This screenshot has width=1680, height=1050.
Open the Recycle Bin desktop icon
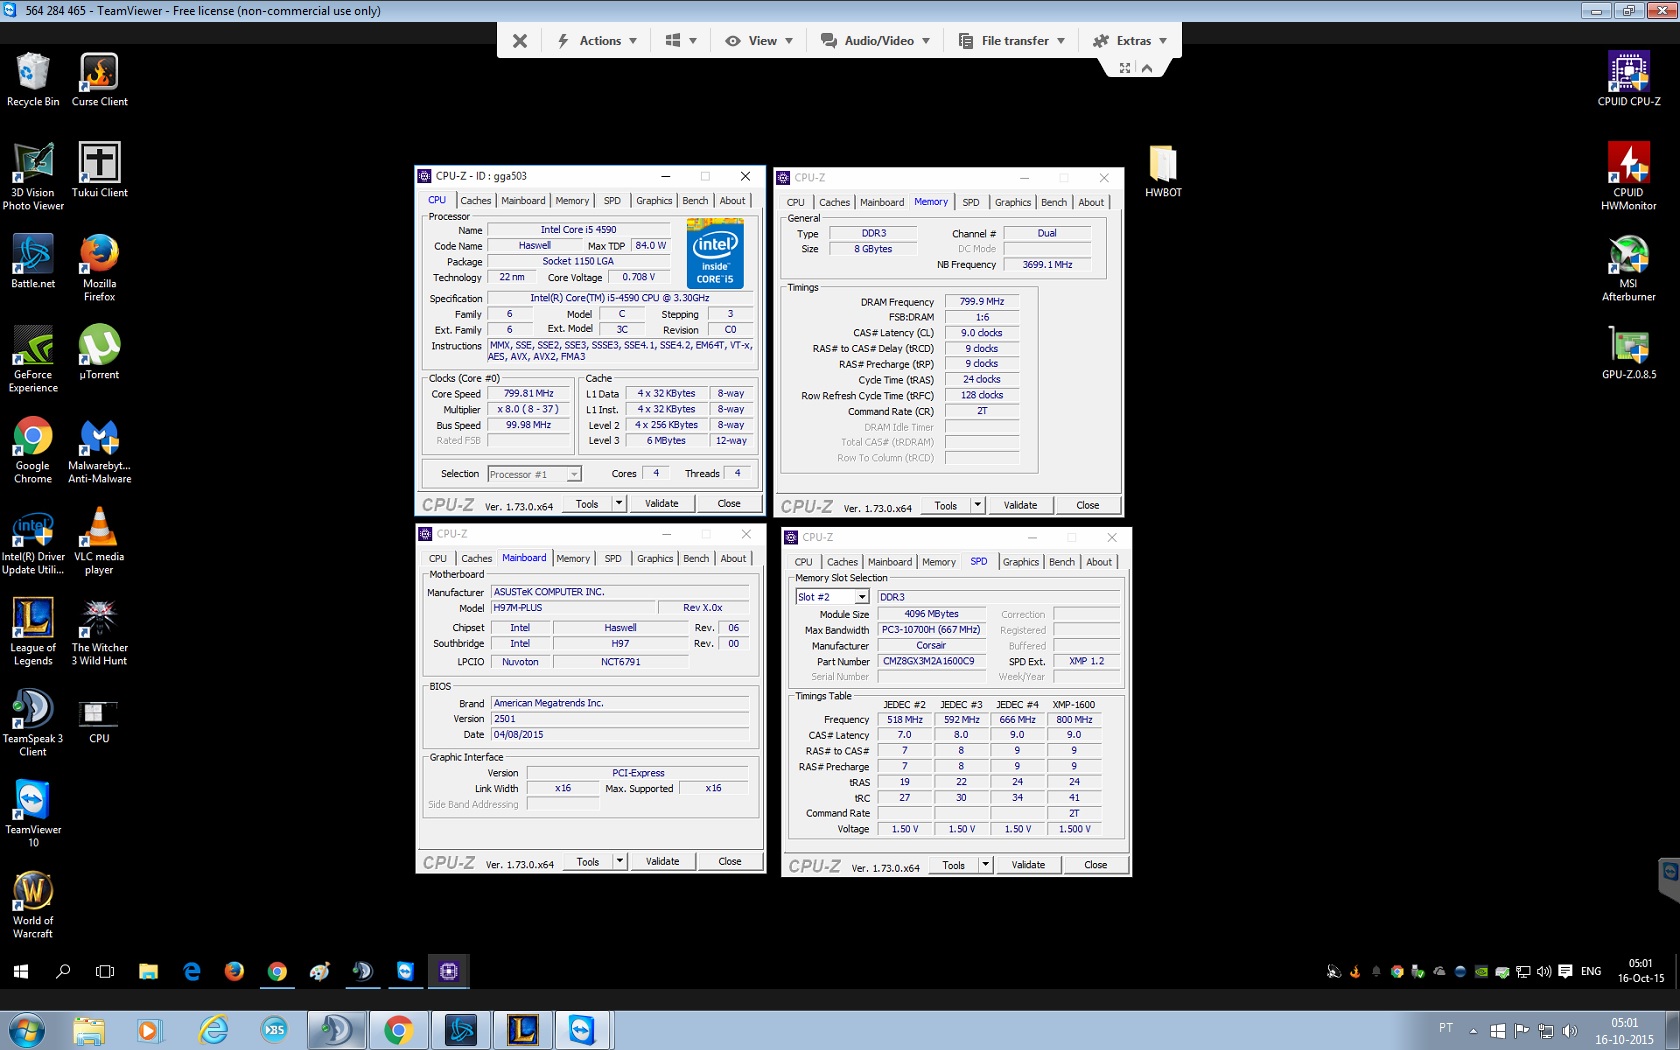33,80
